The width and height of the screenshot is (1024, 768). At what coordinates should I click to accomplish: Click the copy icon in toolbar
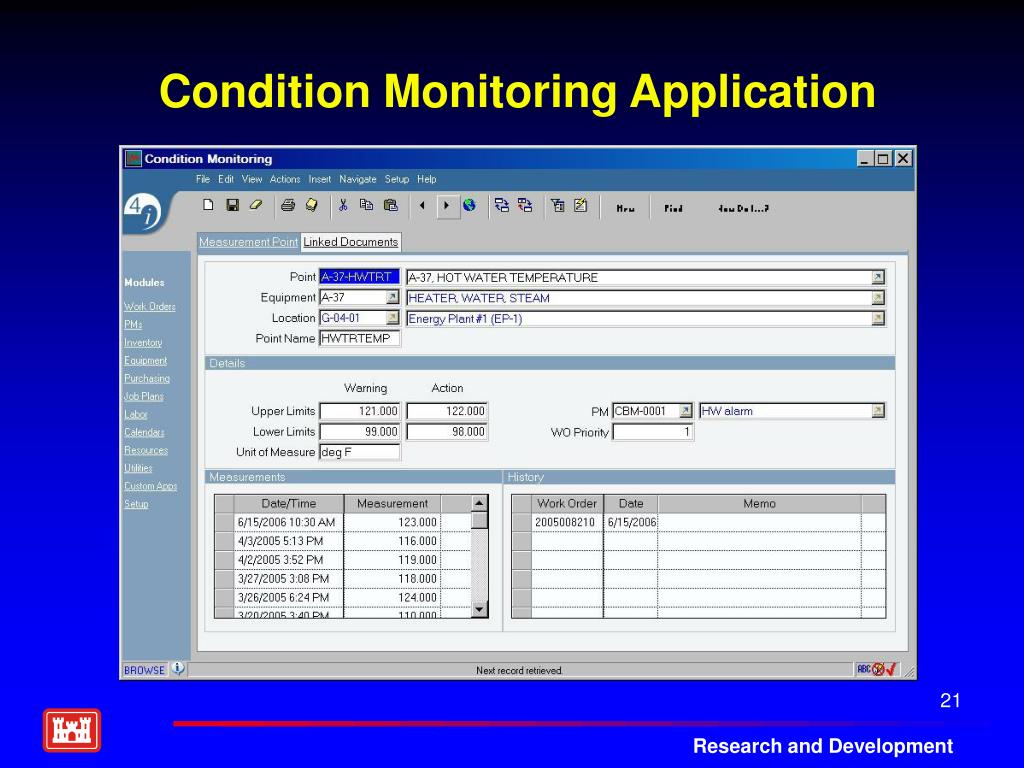coord(366,205)
